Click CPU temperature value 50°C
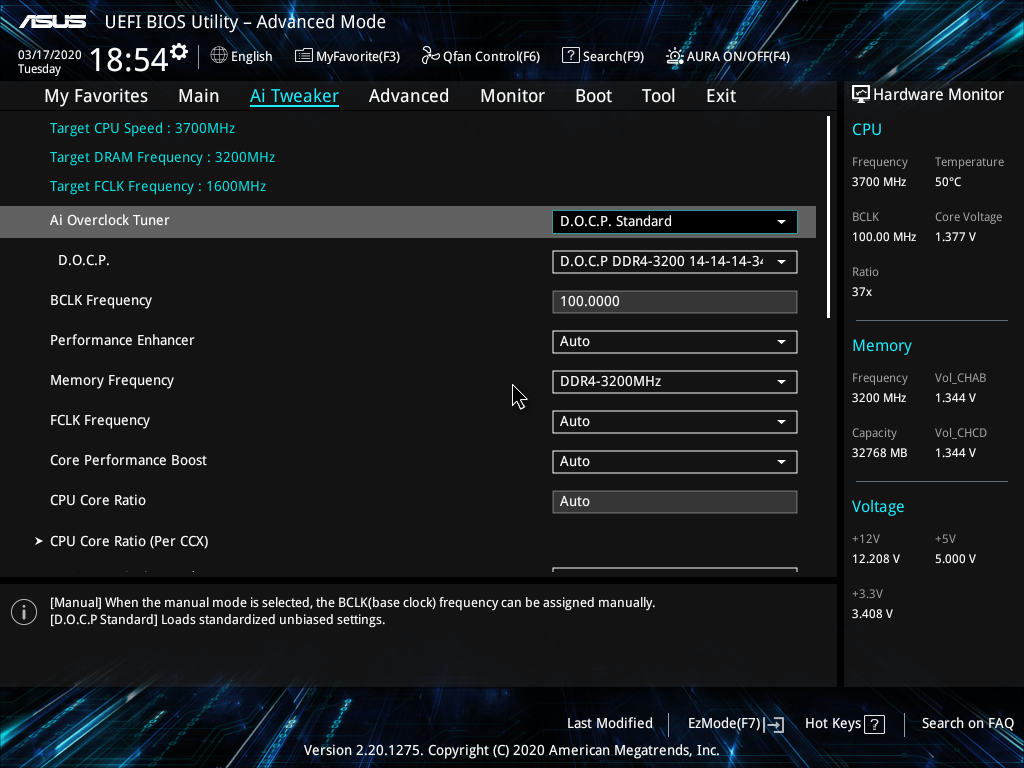 click(948, 182)
